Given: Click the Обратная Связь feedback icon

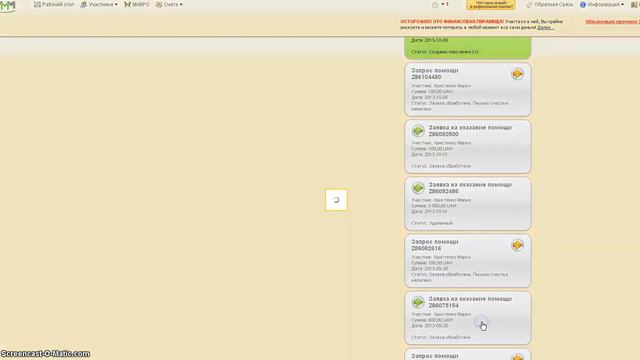Looking at the screenshot, I should (x=529, y=4).
